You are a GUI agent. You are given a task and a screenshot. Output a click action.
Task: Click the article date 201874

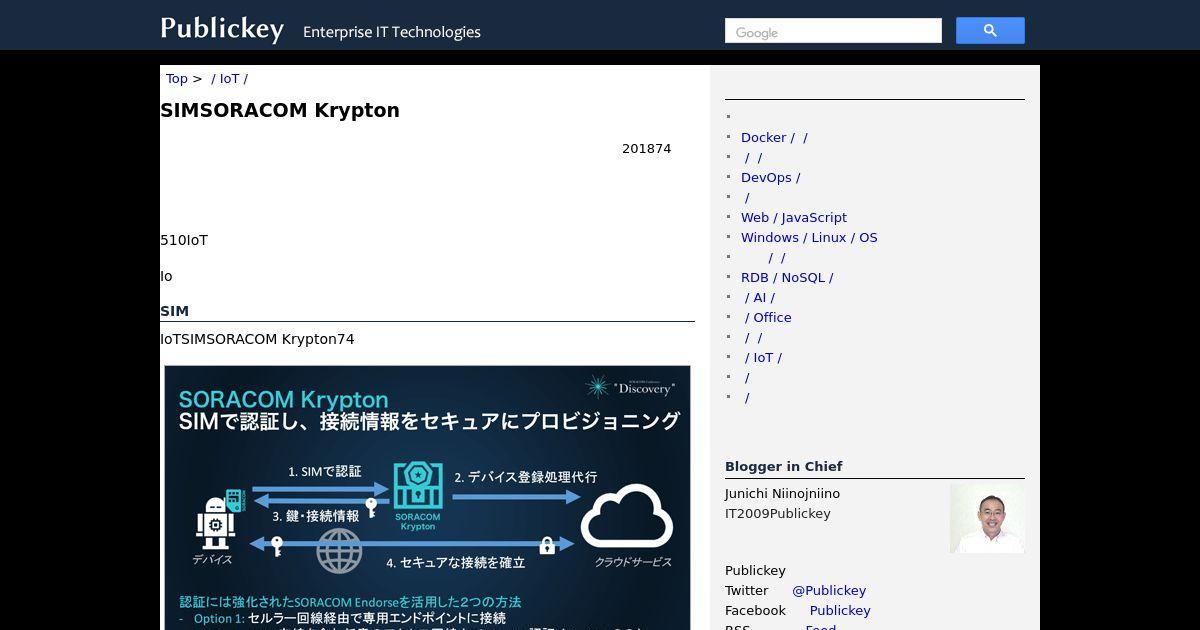(646, 148)
